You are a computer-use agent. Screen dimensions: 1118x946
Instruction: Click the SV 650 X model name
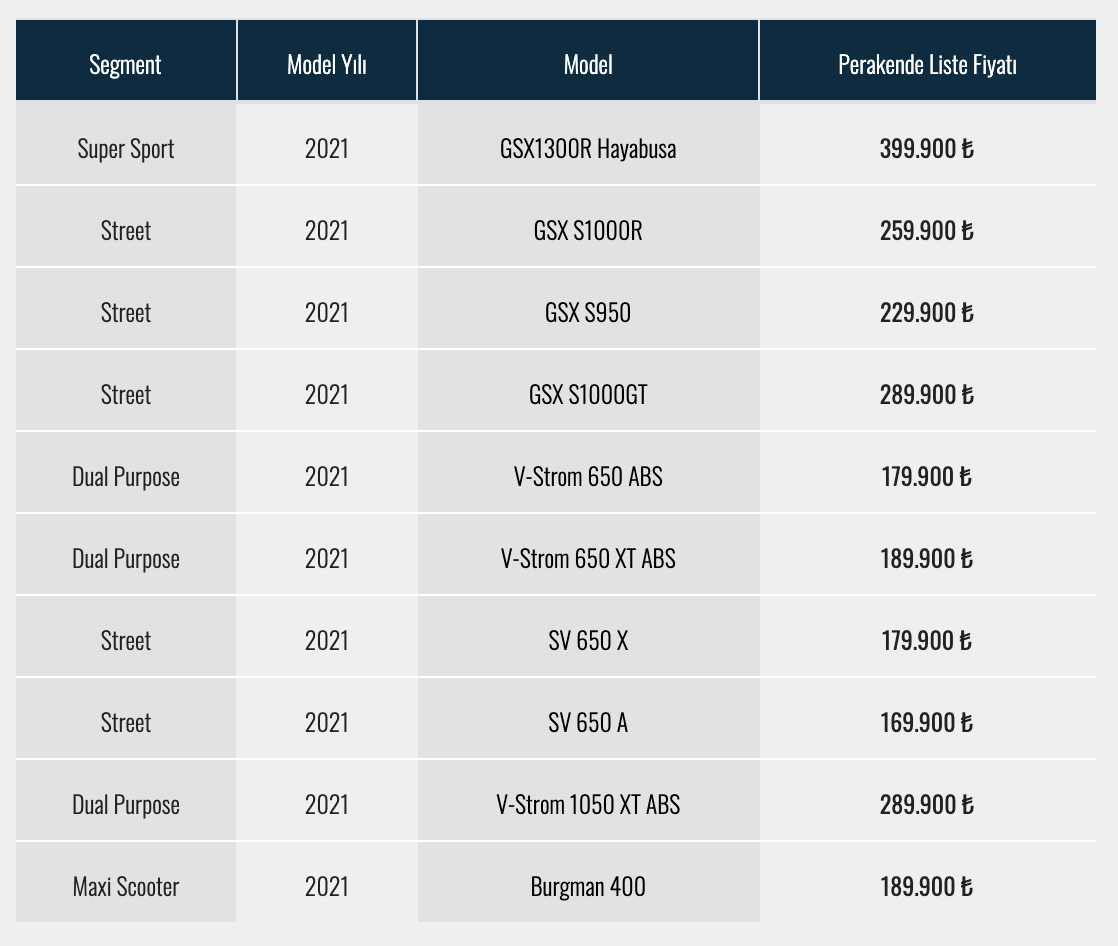point(588,641)
